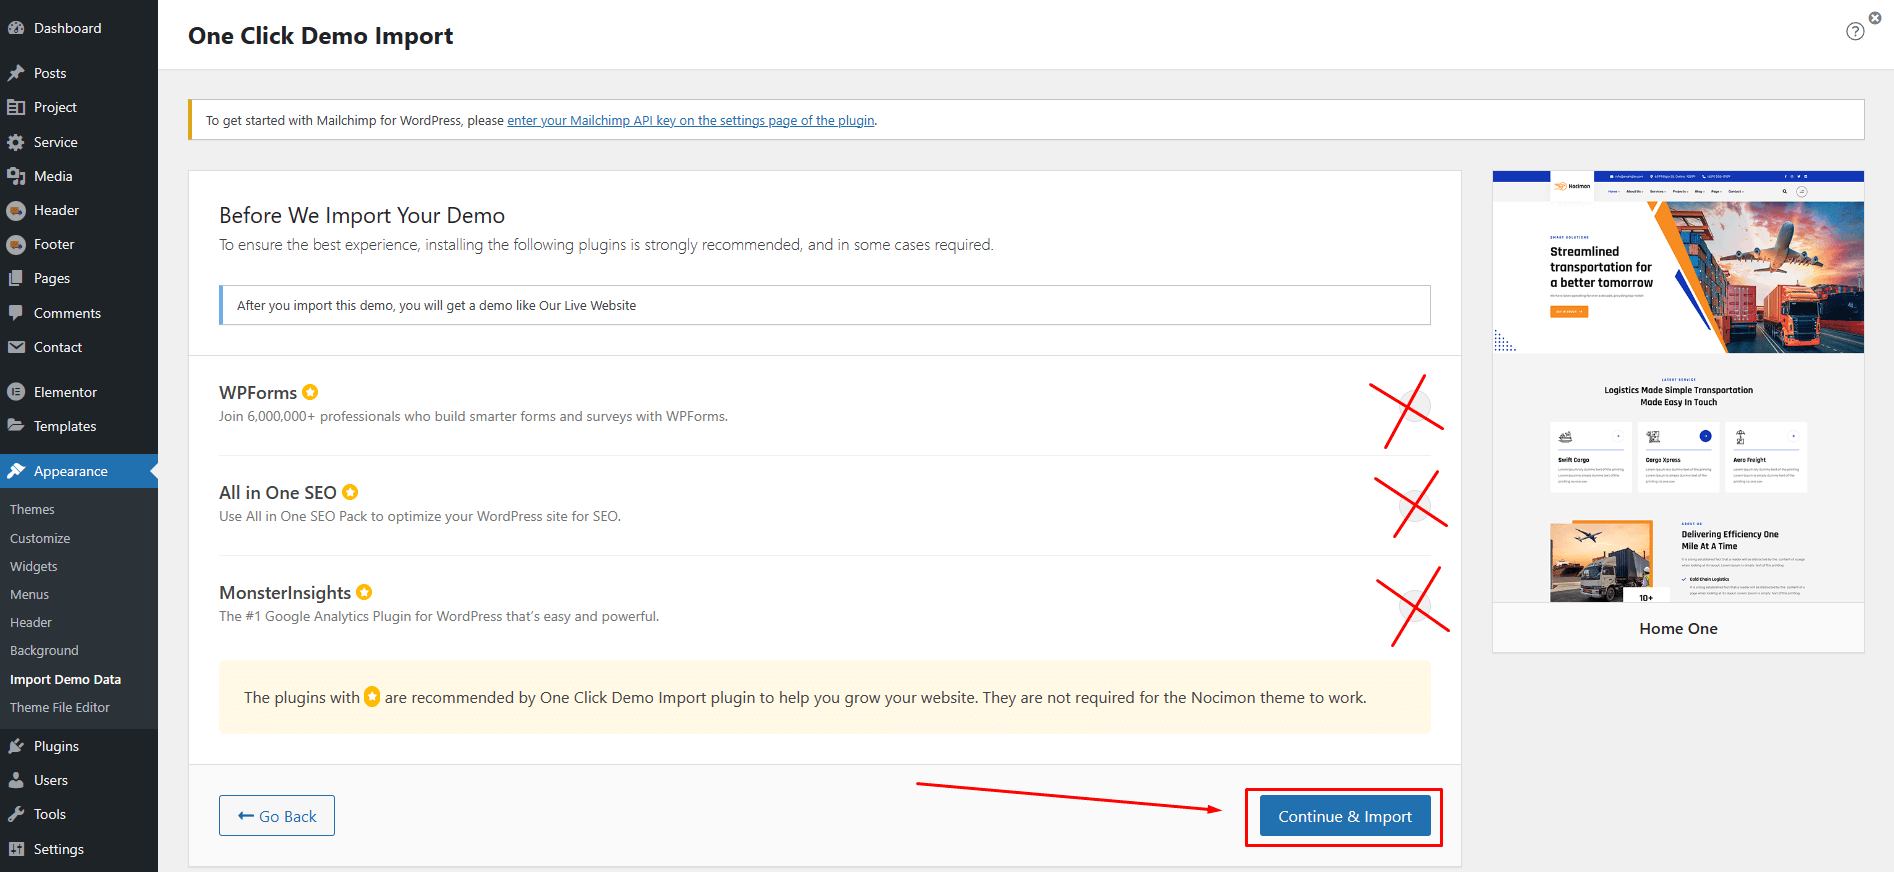This screenshot has height=872, width=1894.
Task: Open the Plugins plug icon
Action: click(x=16, y=746)
